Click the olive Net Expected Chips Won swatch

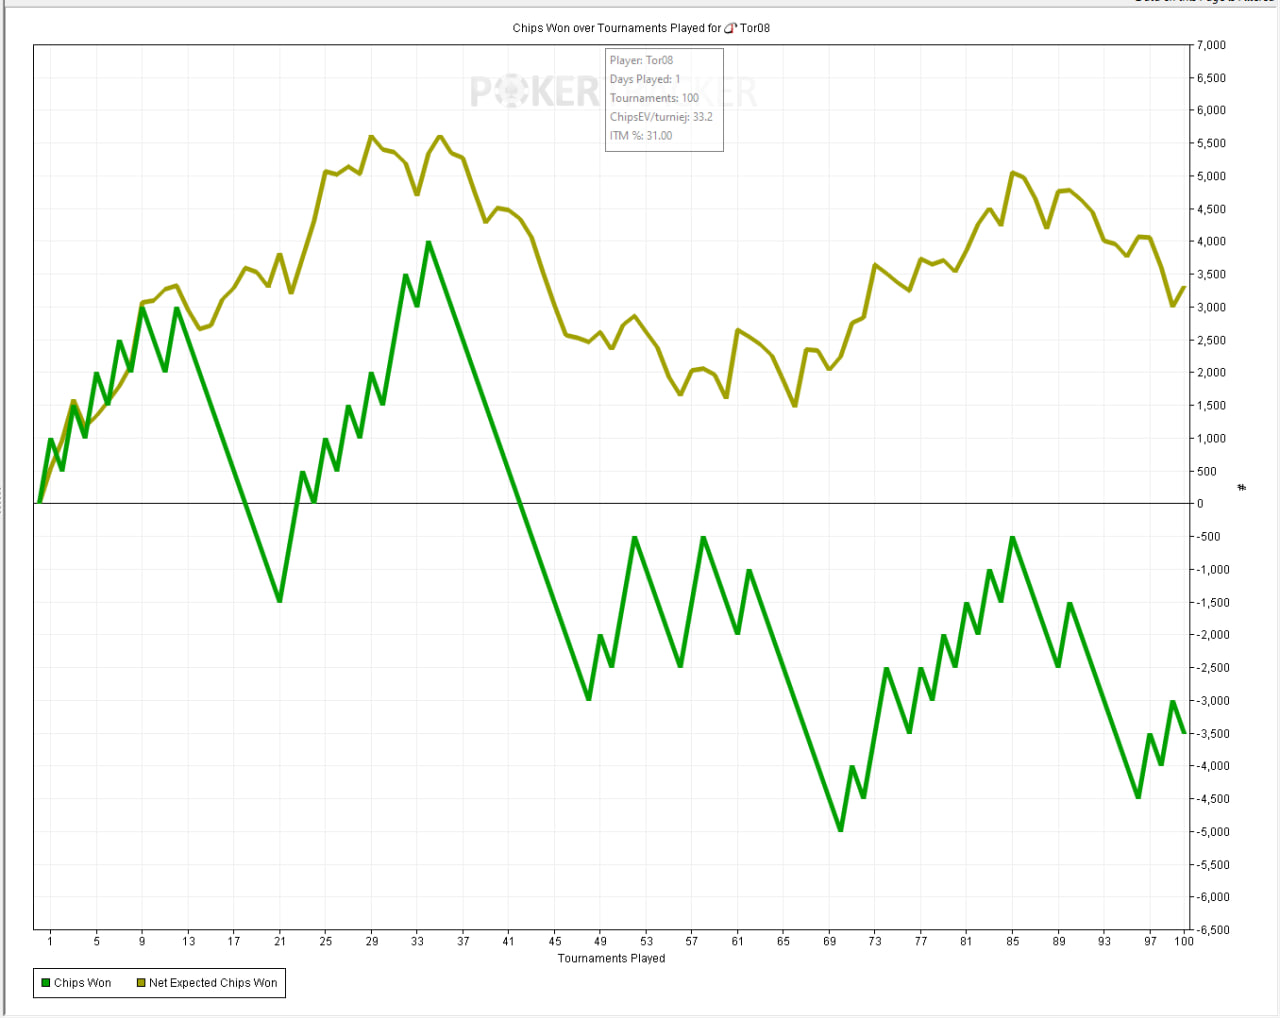tap(141, 983)
